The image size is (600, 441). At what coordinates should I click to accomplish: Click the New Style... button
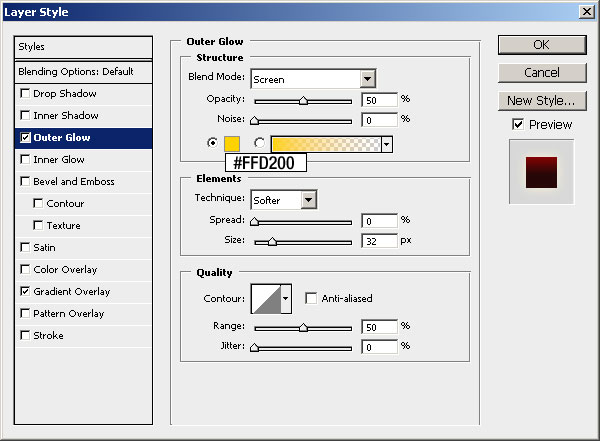542,101
